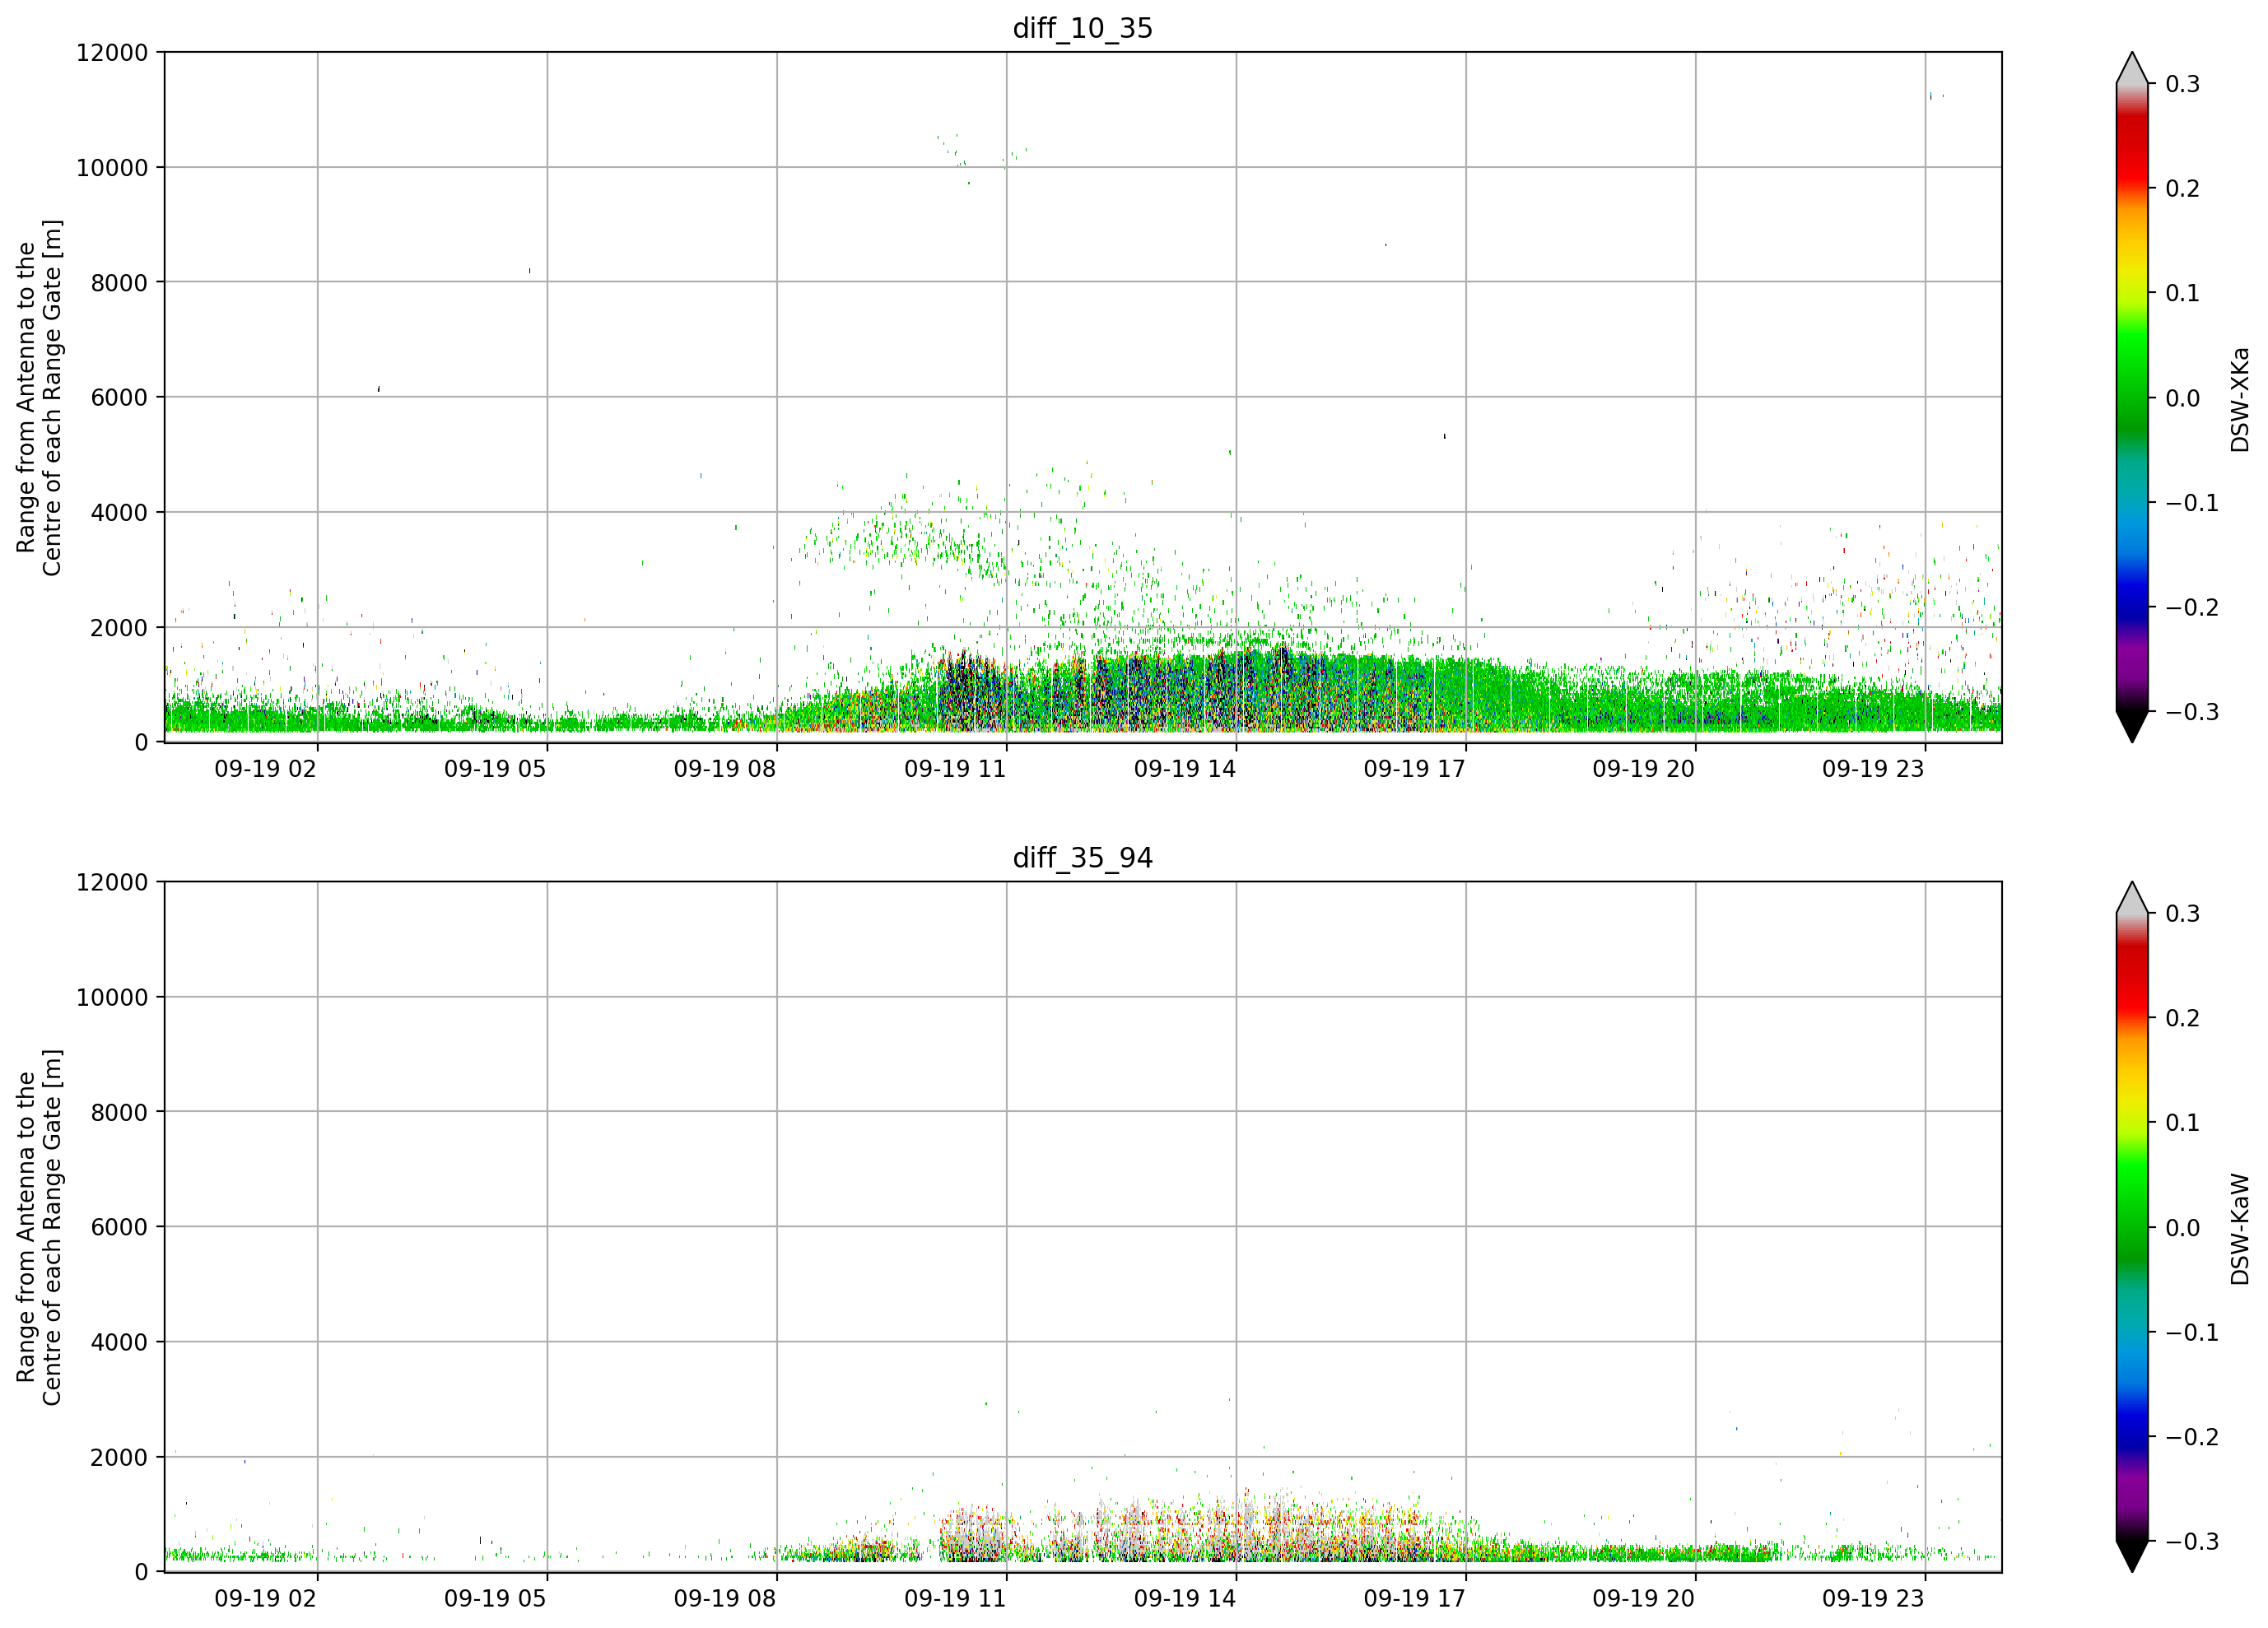Click the 2000 y-tick of diff_10_35 plot
Image resolution: width=2268 pixels, height=1628 pixels.
(119, 628)
